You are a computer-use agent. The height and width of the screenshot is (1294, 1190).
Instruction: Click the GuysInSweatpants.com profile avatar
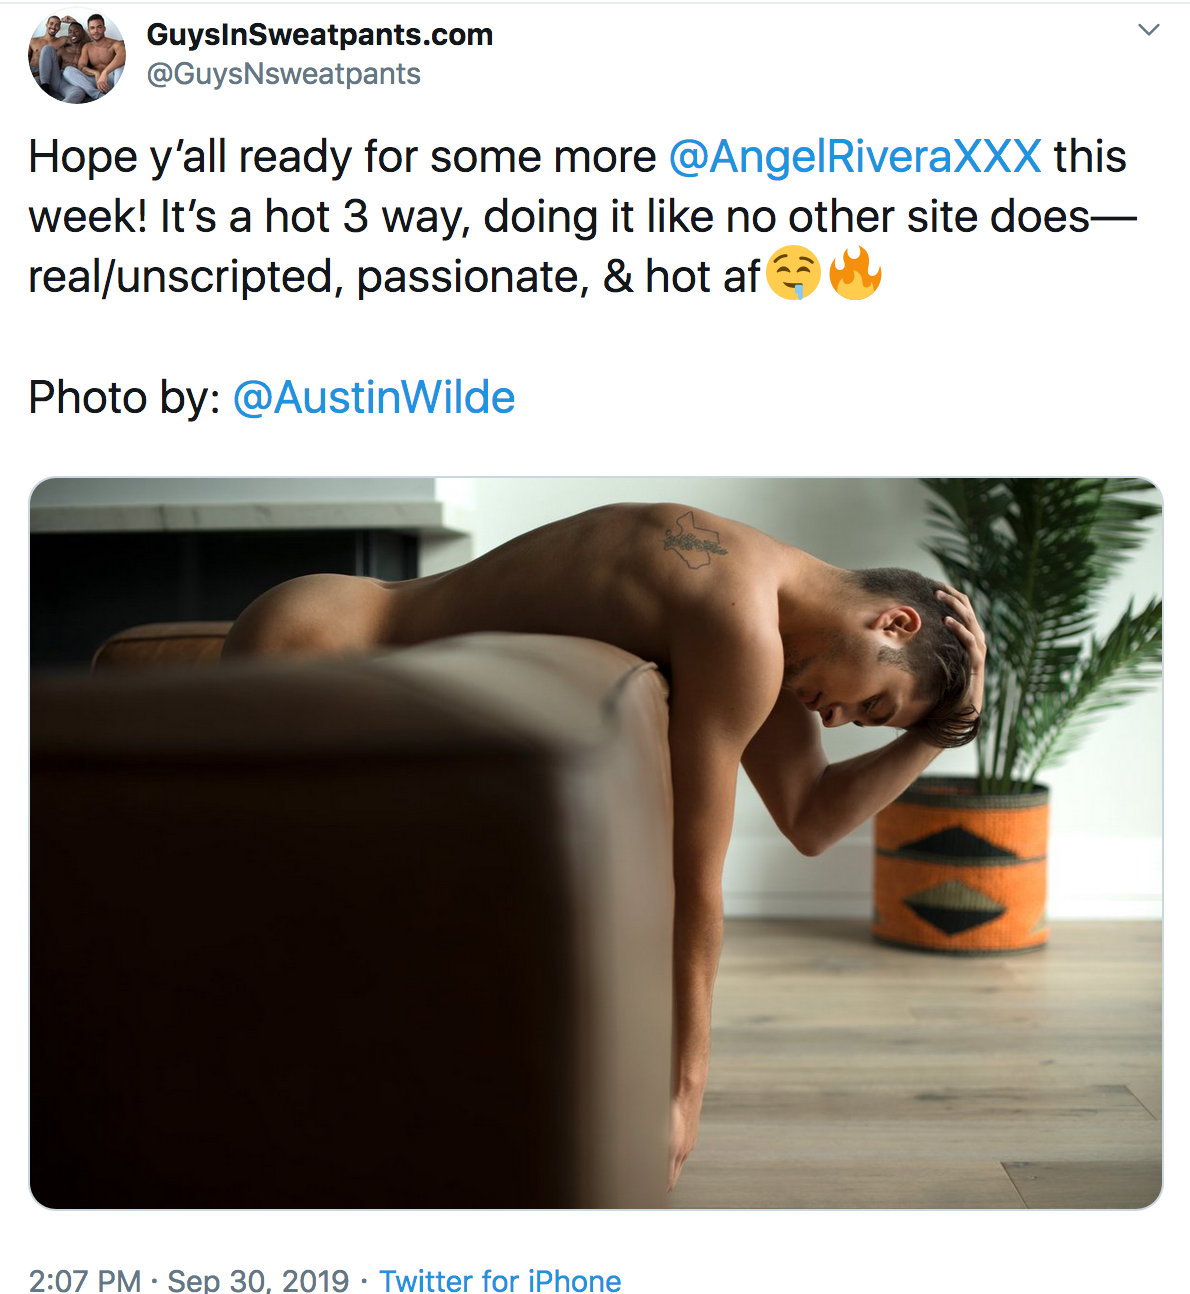click(77, 55)
